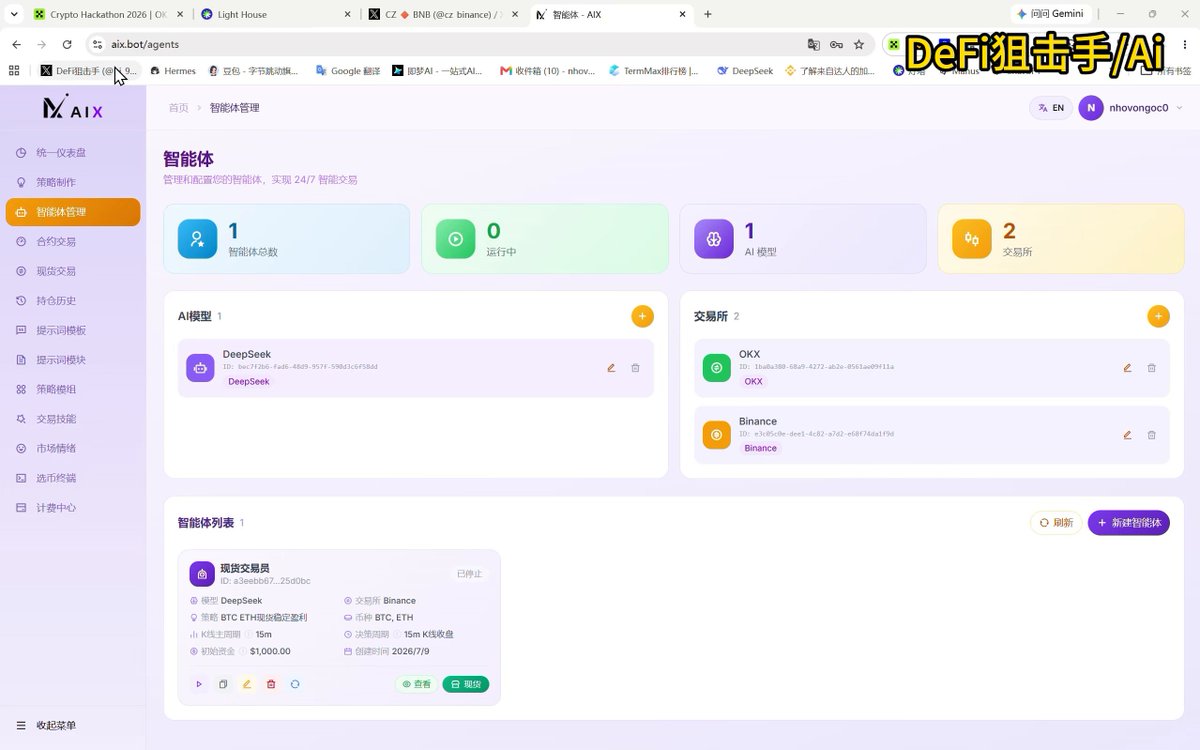Collapse the sidebar with 收起菜单

point(46,725)
